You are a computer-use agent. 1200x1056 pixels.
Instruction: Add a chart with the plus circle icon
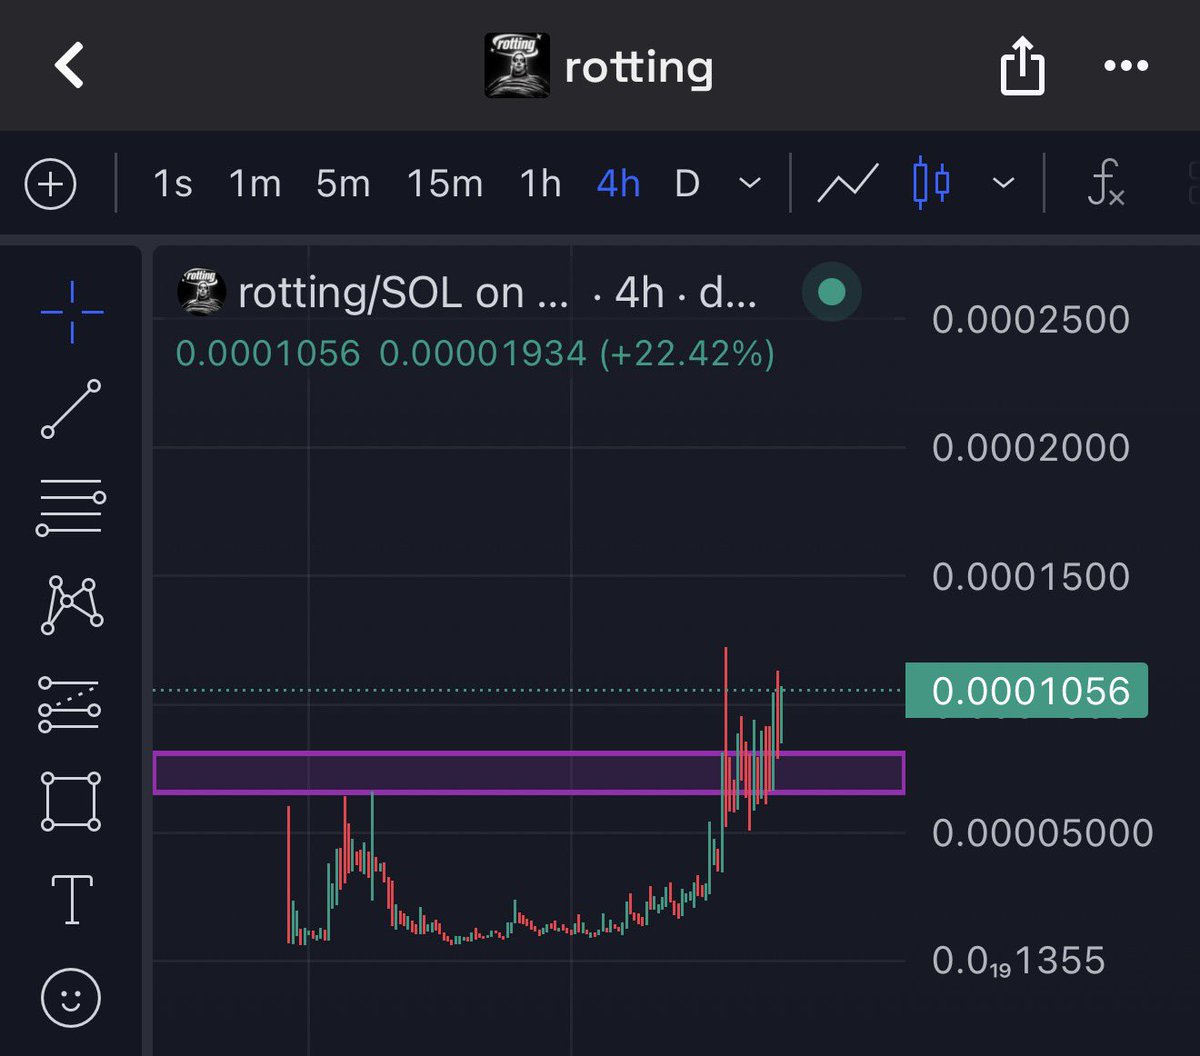click(x=50, y=184)
